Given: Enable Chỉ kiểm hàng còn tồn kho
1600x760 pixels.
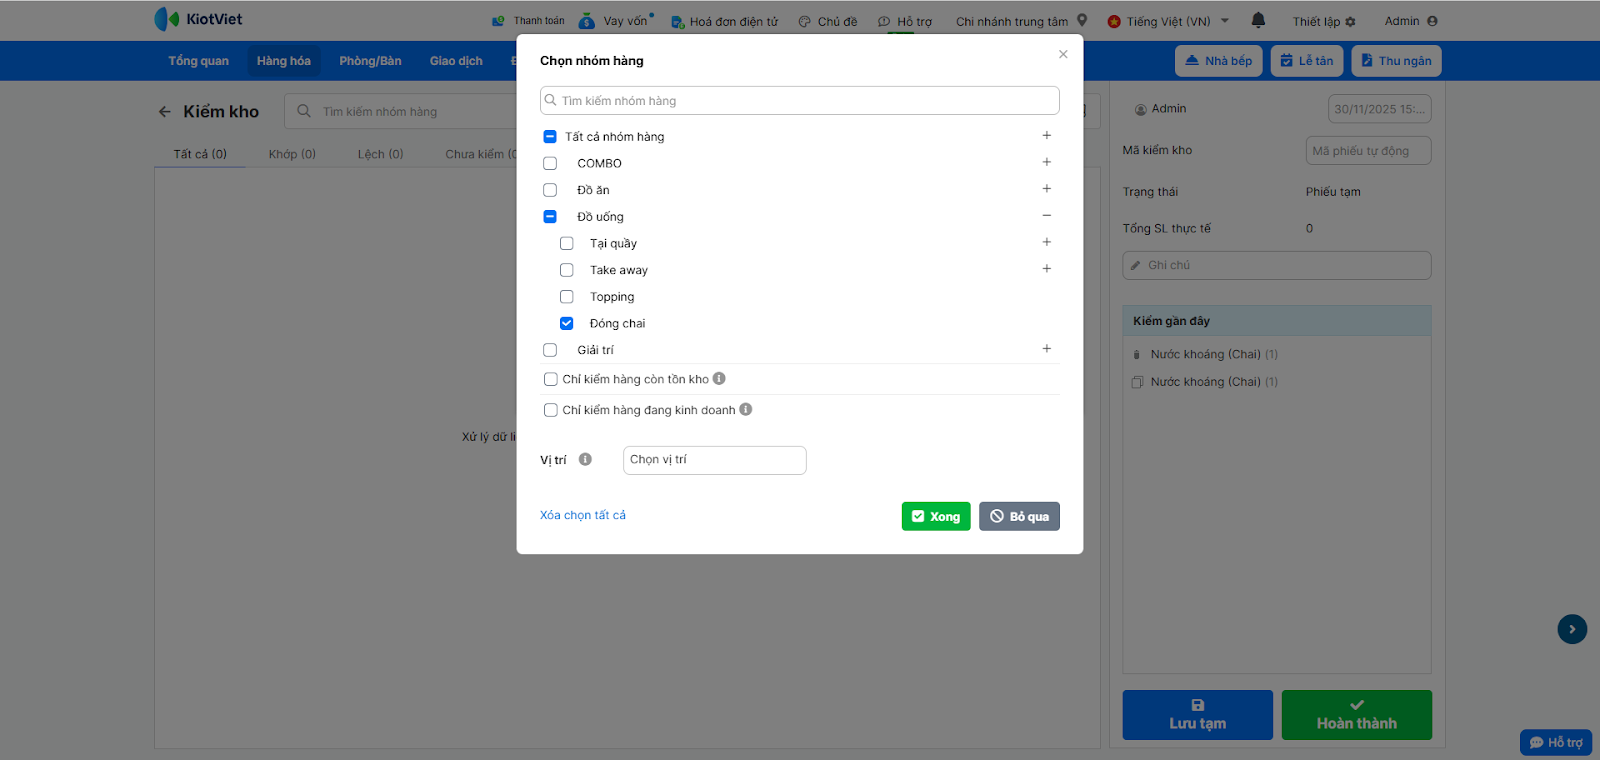Looking at the screenshot, I should tap(550, 379).
